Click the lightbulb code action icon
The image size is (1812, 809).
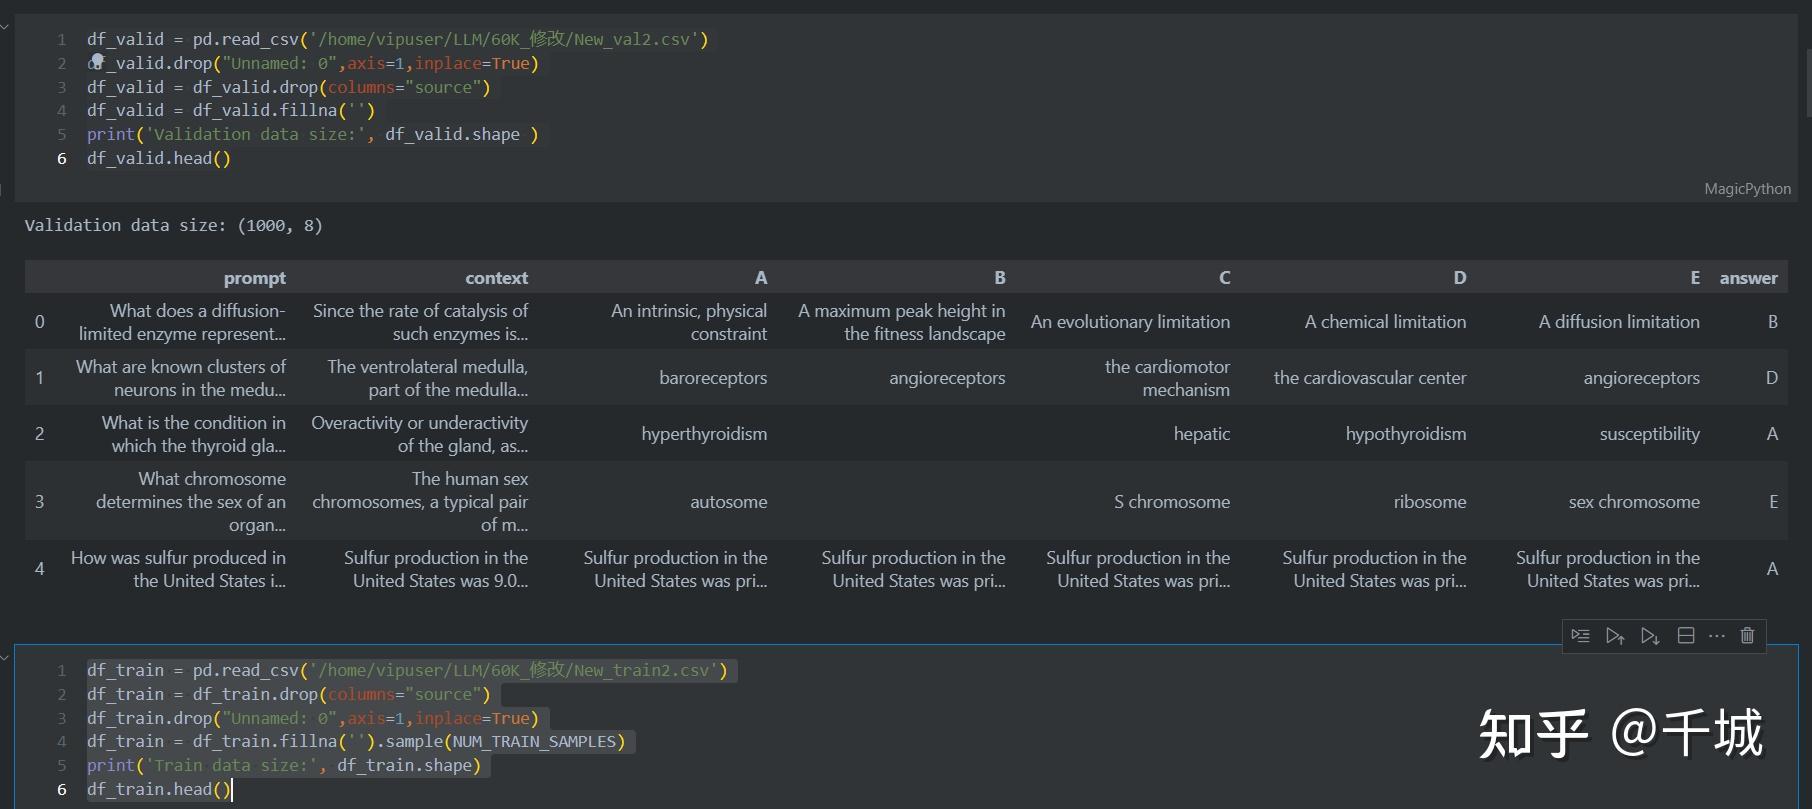click(x=97, y=61)
